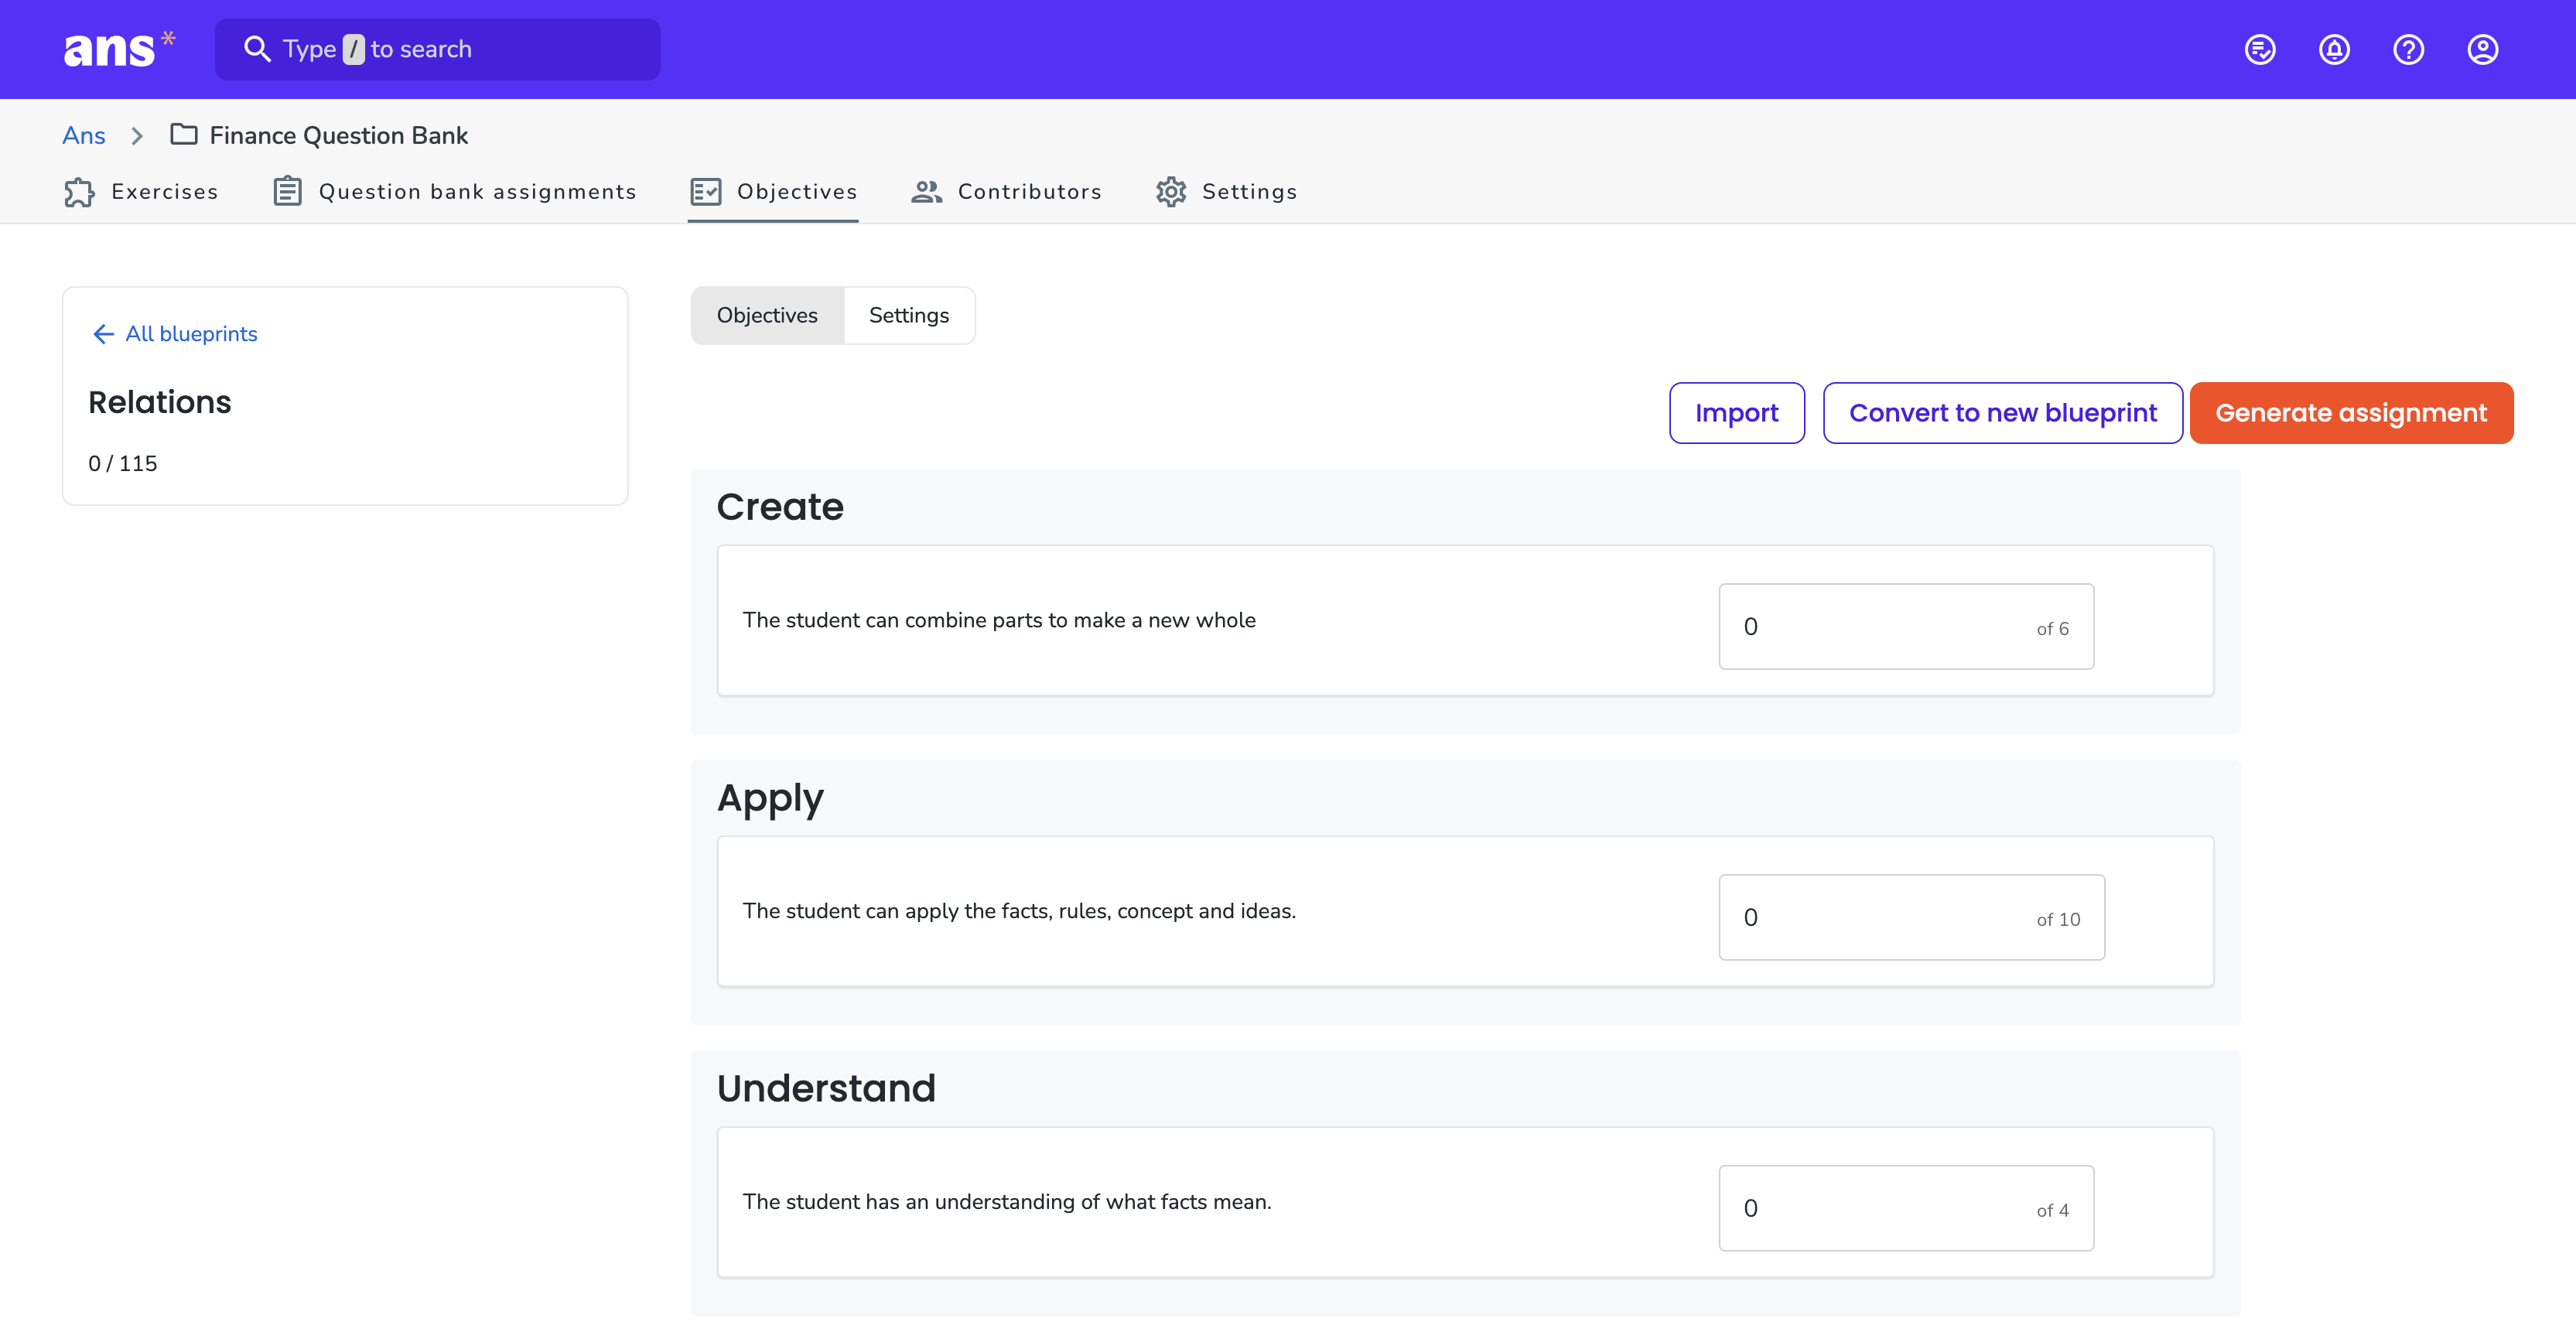Click the ans logo
Viewport: 2576px width, 1332px height.
pyautogui.click(x=119, y=49)
